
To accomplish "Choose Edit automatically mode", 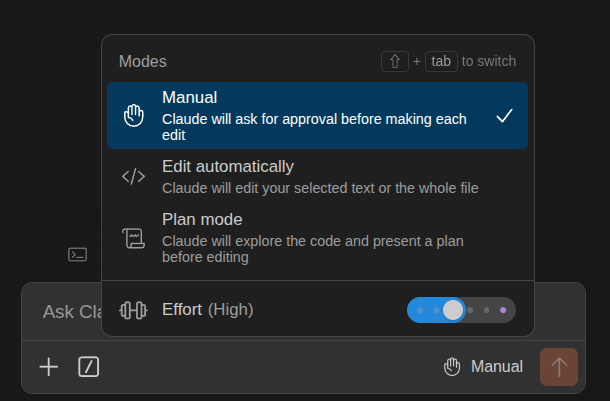I will click(x=317, y=177).
